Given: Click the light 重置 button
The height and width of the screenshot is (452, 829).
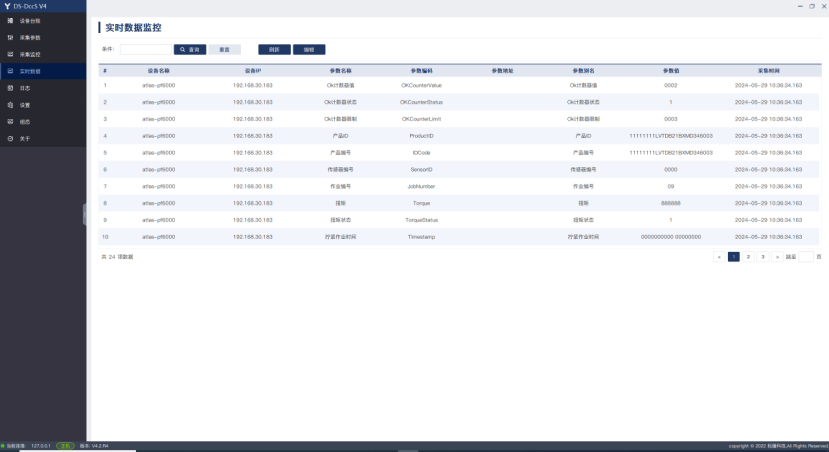Looking at the screenshot, I should tap(225, 50).
